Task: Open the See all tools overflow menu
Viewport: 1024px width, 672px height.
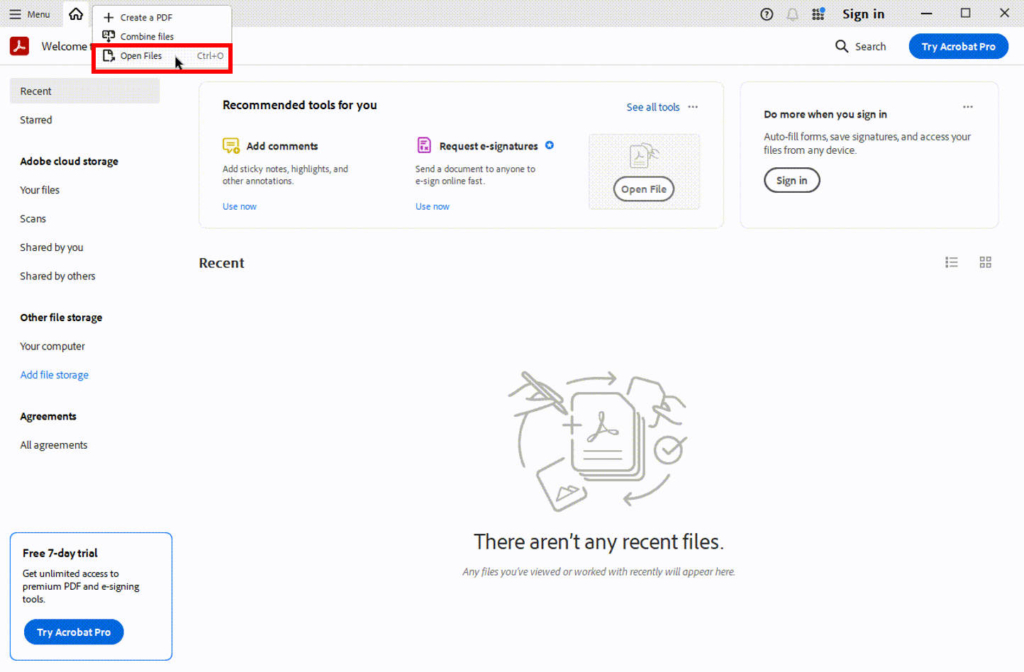Action: 694,106
